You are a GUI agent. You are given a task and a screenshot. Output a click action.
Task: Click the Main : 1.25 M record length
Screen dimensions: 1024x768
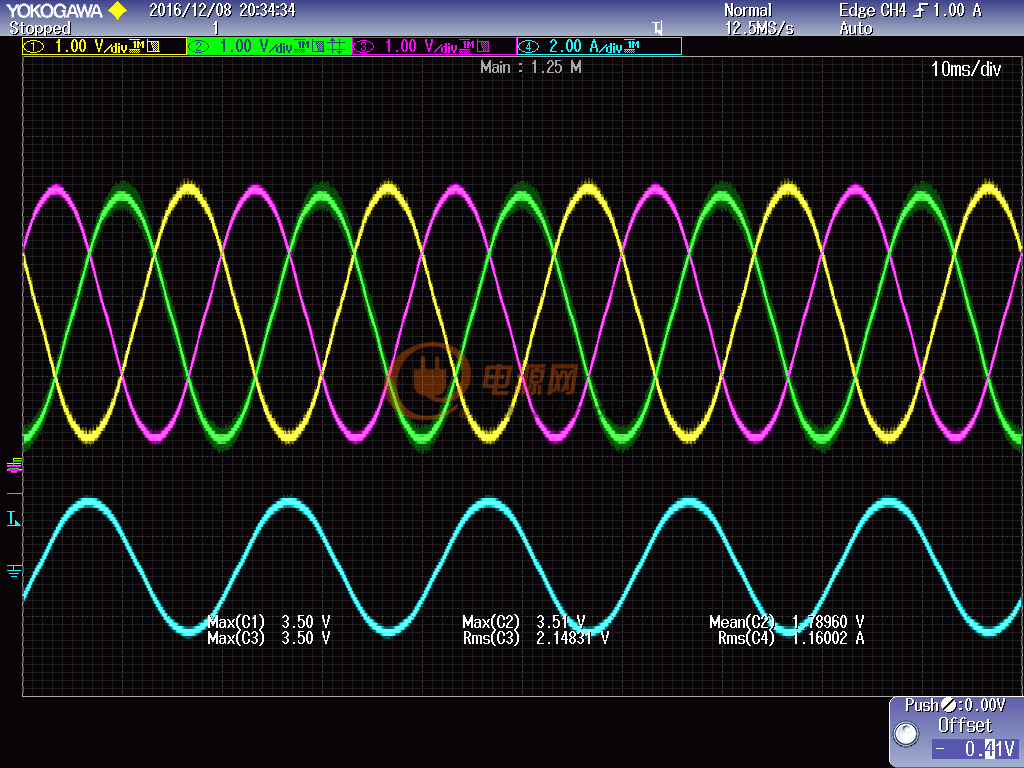[530, 67]
